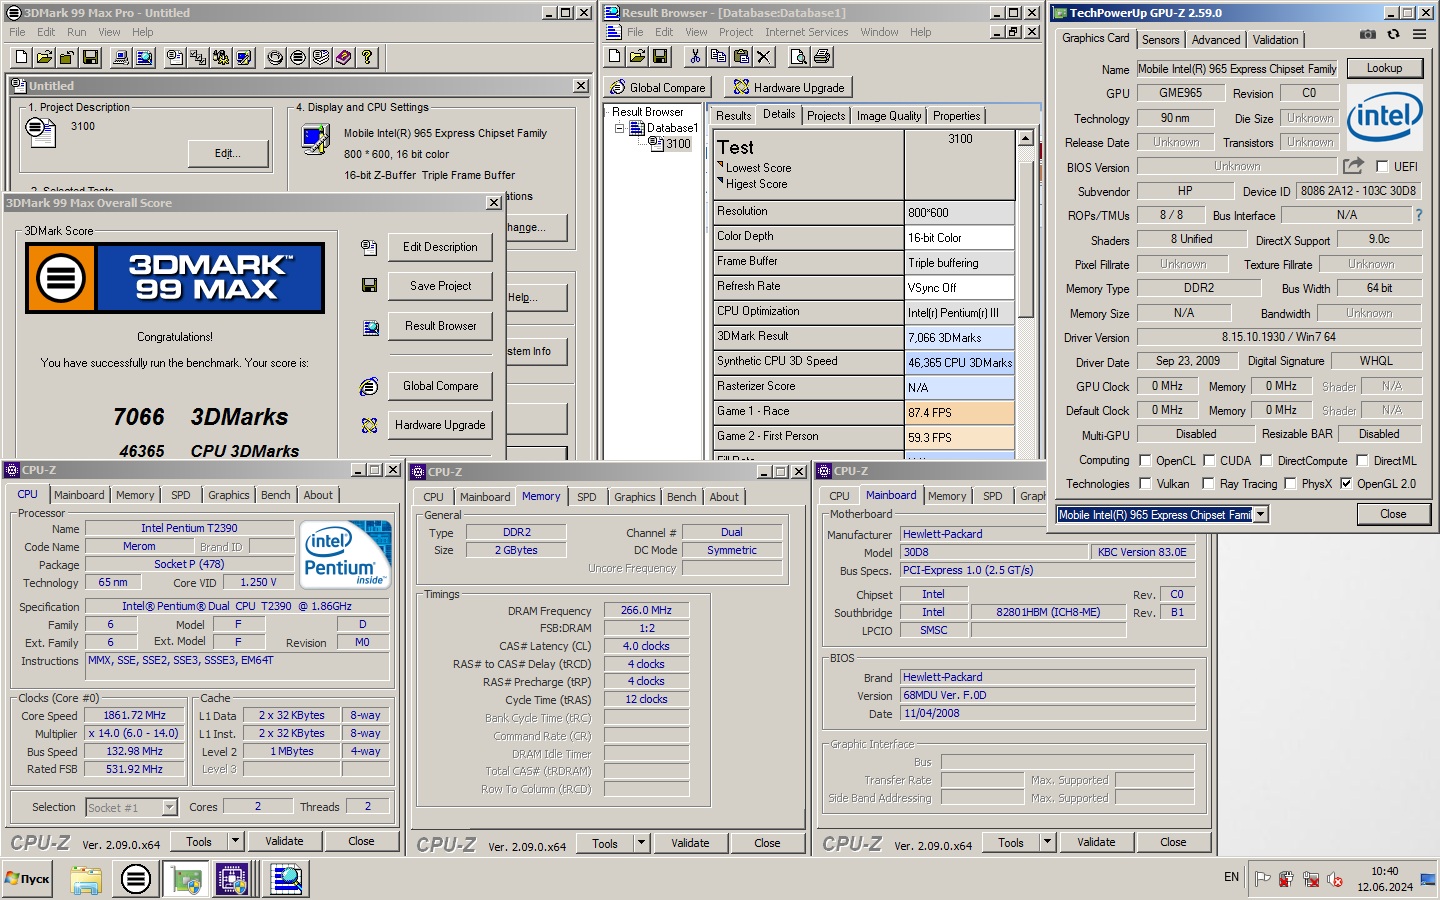
Task: Click purple help book icon in 3DMark toolbar
Action: [344, 58]
